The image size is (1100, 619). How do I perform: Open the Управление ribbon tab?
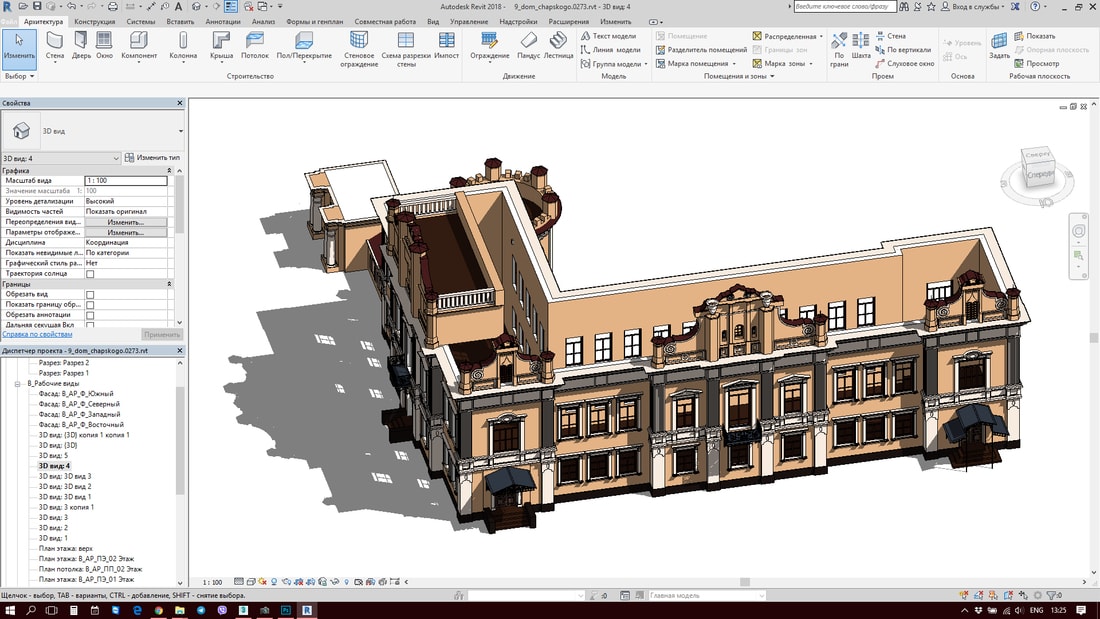pos(469,21)
